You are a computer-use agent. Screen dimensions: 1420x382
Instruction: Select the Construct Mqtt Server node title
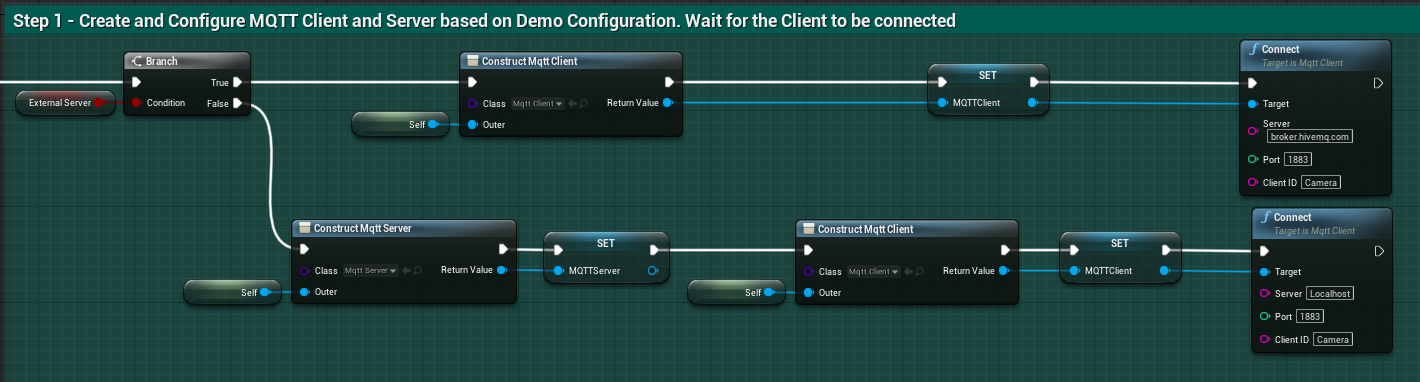pos(362,228)
